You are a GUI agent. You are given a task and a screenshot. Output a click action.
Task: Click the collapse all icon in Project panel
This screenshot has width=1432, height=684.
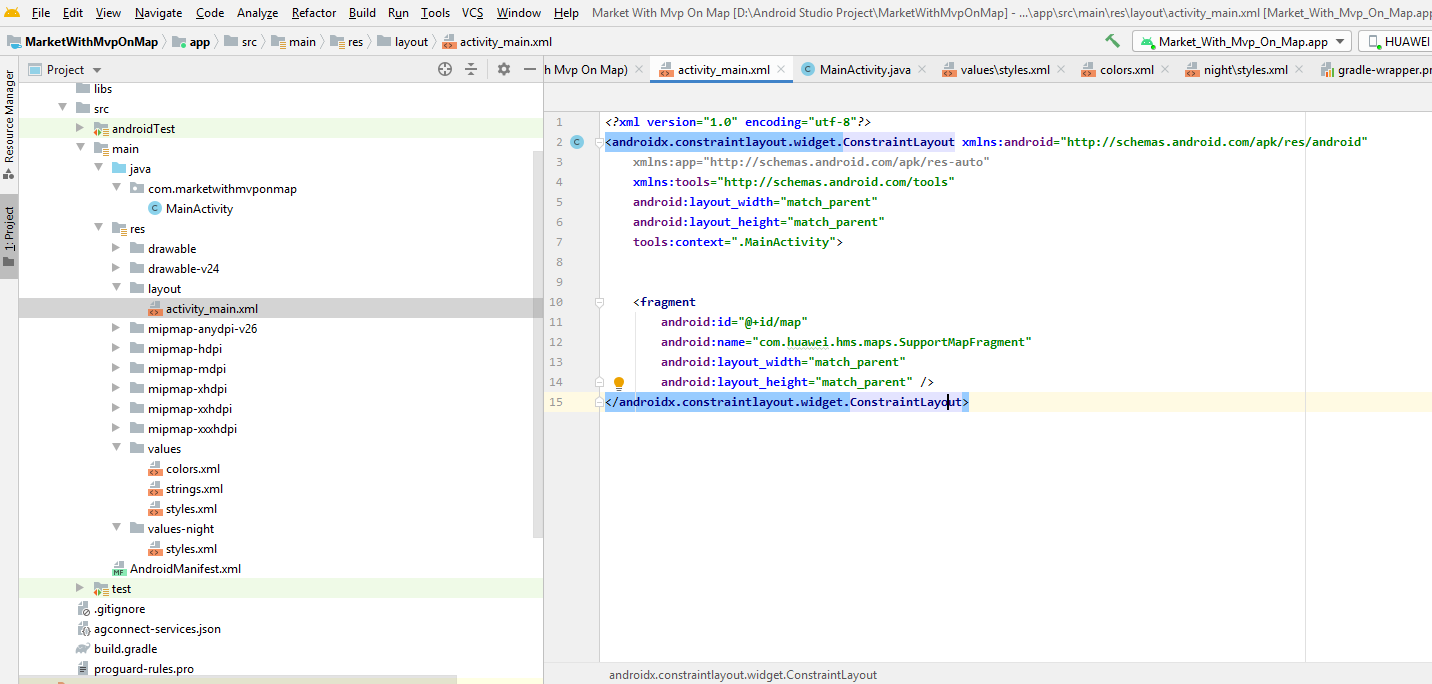(471, 69)
